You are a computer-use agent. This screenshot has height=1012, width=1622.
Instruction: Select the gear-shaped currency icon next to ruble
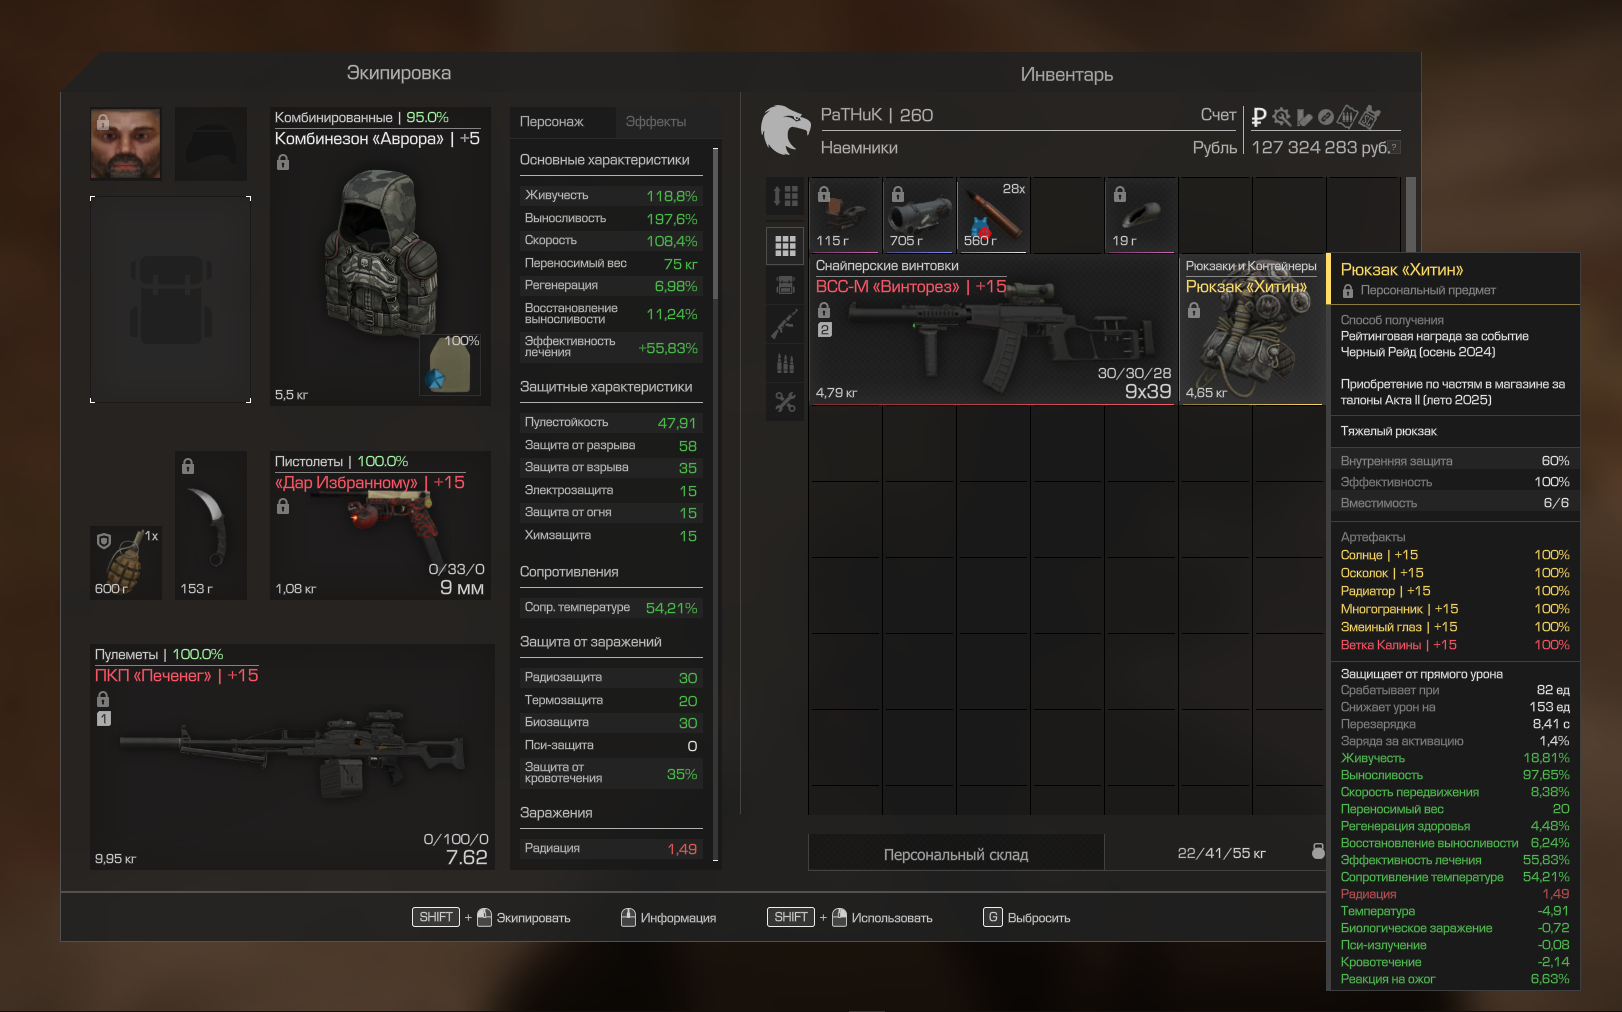1281,117
